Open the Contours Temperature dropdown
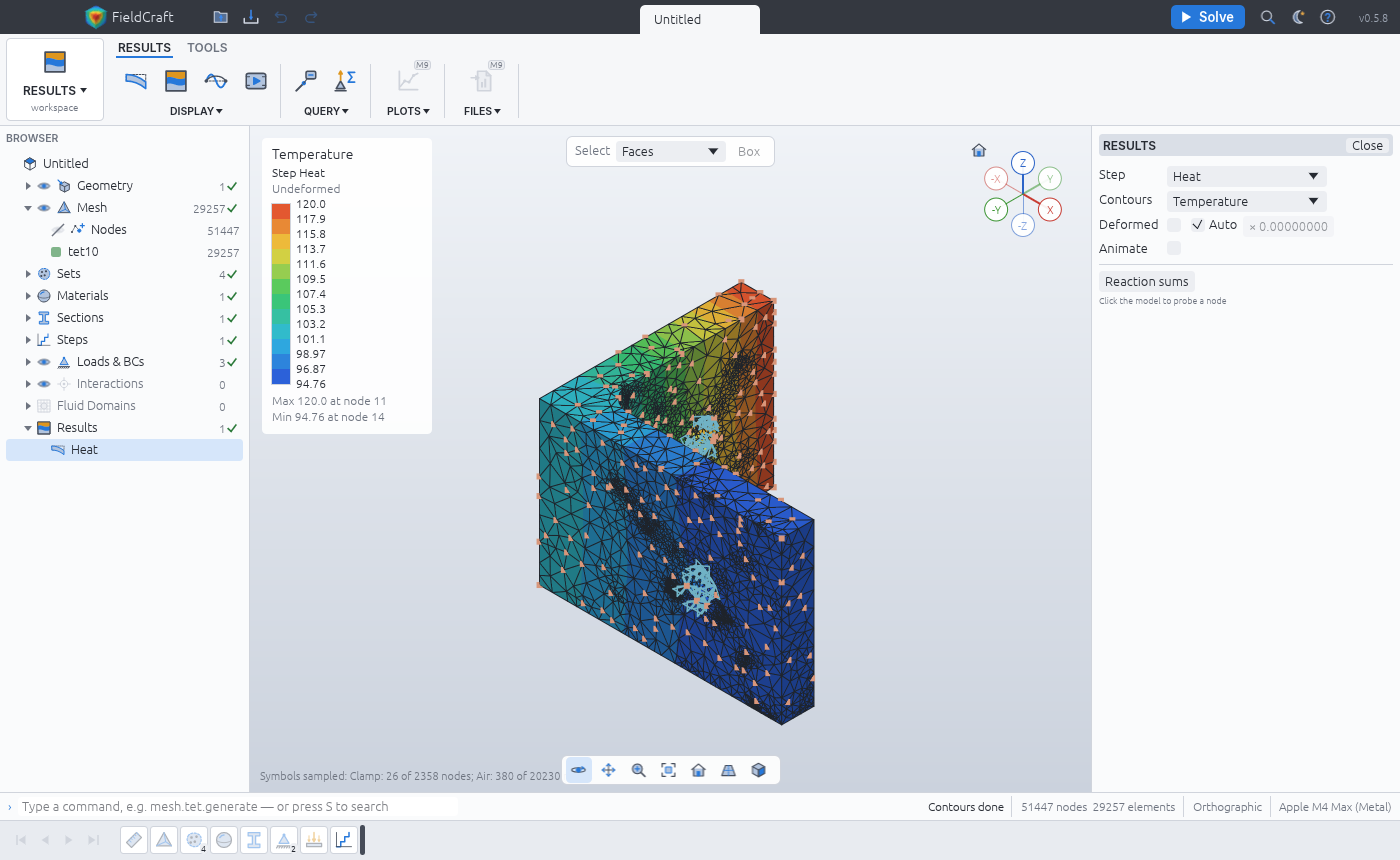This screenshot has width=1400, height=860. (x=1247, y=201)
